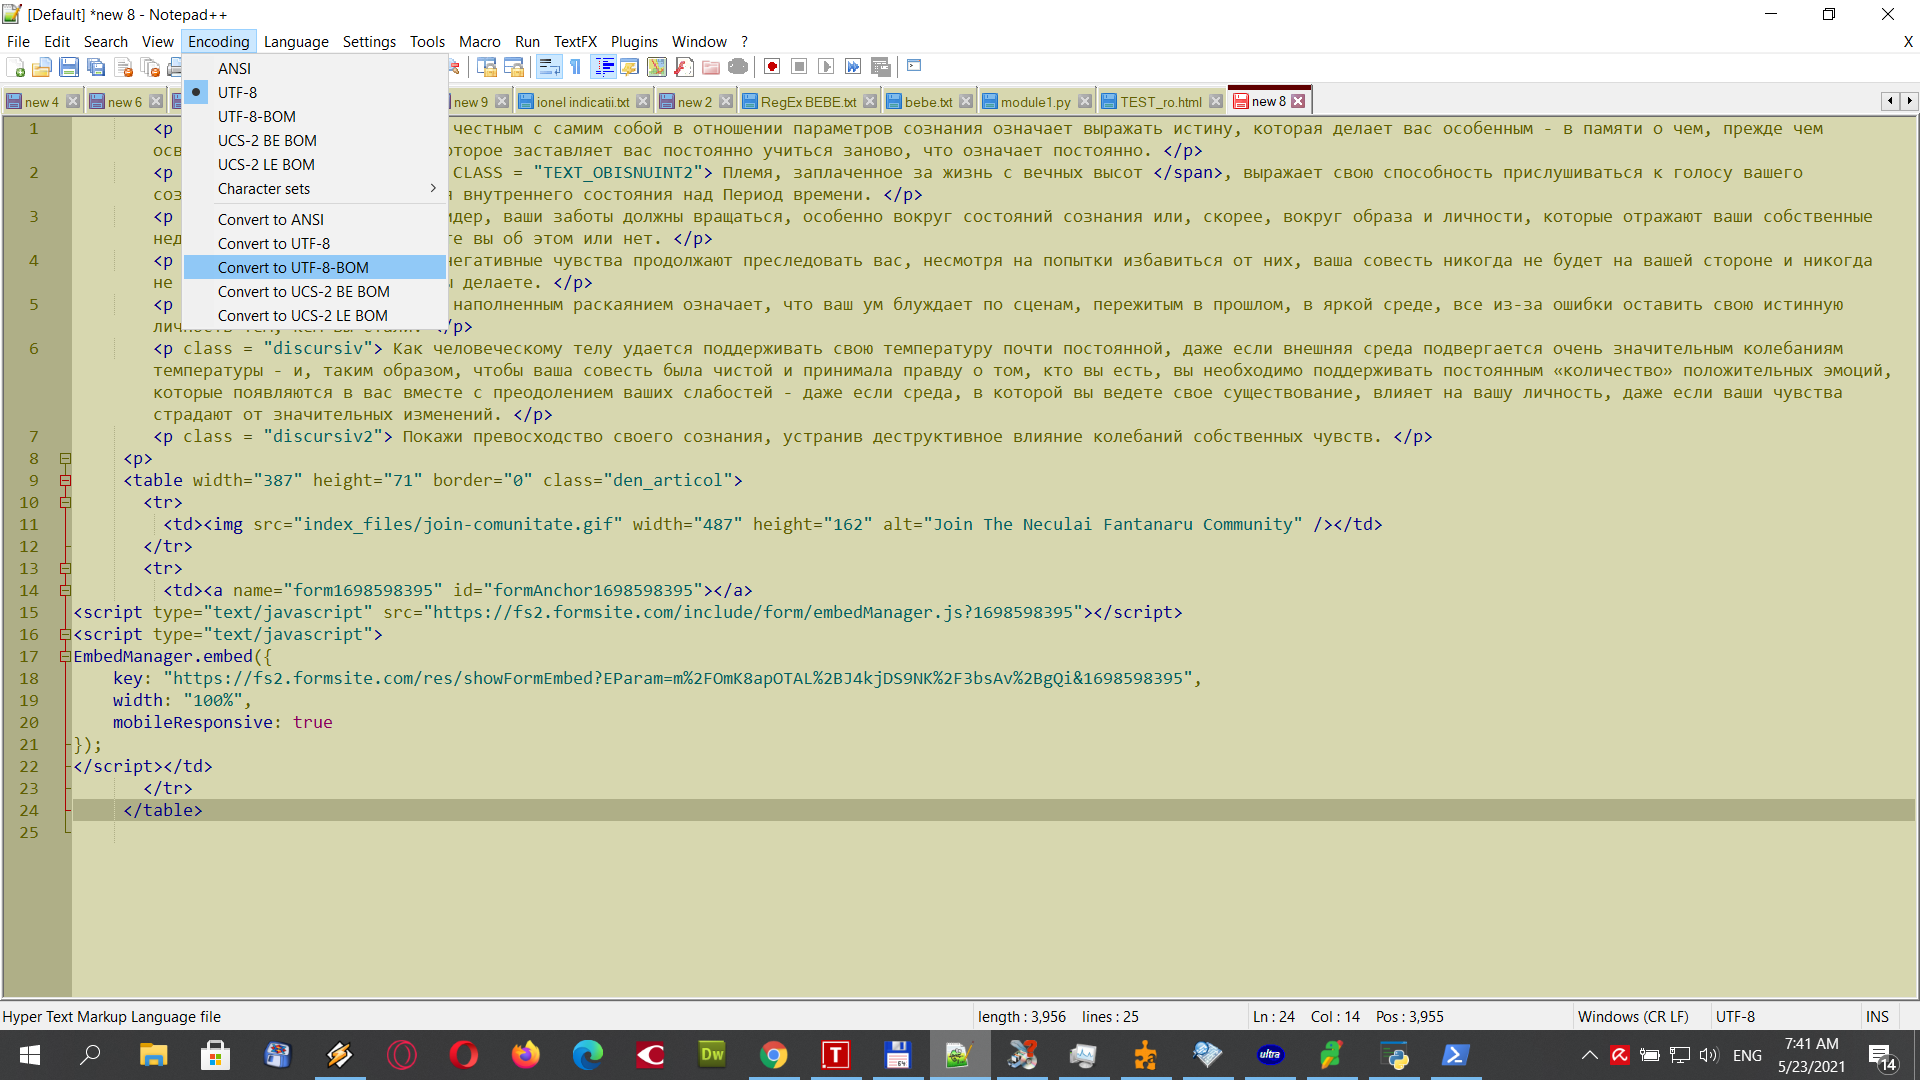The height and width of the screenshot is (1080, 1920).
Task: Select UTF-8 encoding option
Action: click(315, 92)
